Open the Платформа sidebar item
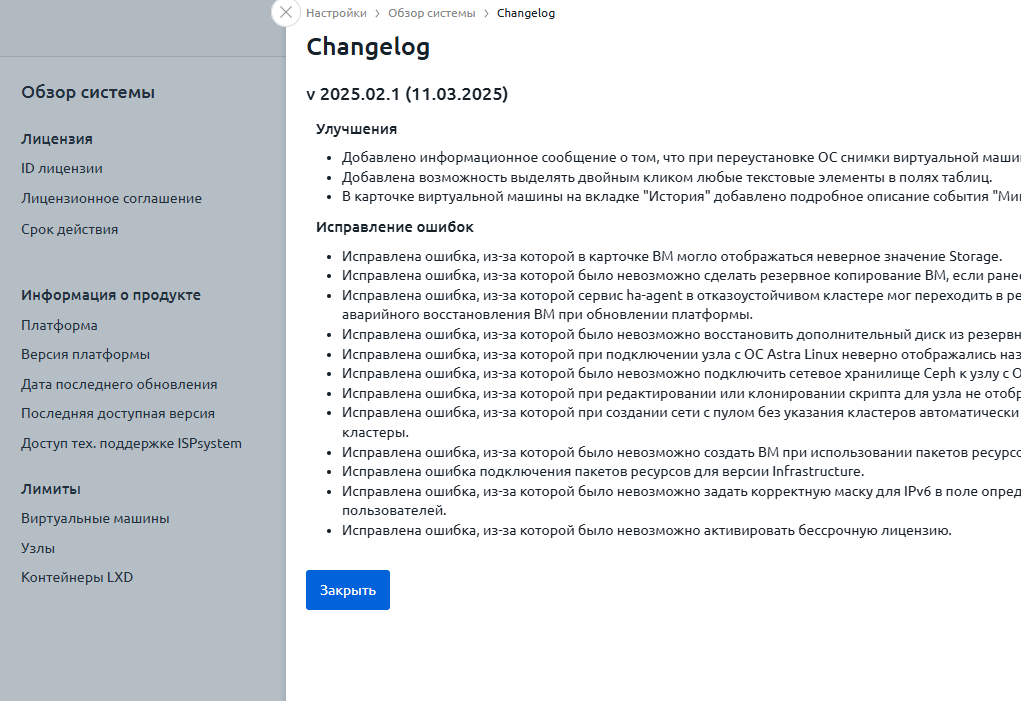Screen dimensions: 1021x701 click(59, 325)
